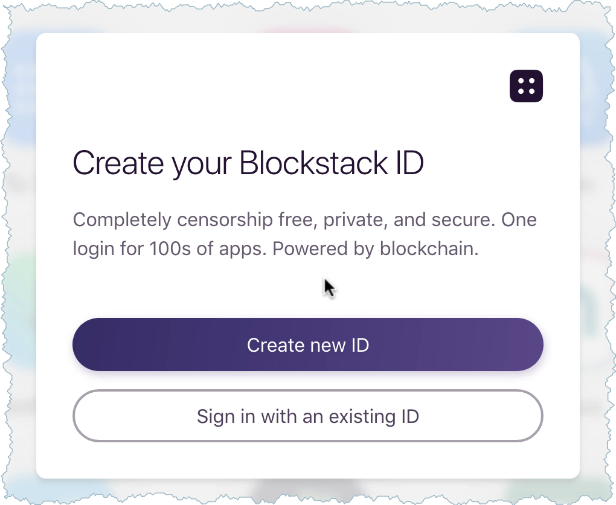Select the existing ID sign-in option
This screenshot has width=616, height=505.
coord(308,416)
